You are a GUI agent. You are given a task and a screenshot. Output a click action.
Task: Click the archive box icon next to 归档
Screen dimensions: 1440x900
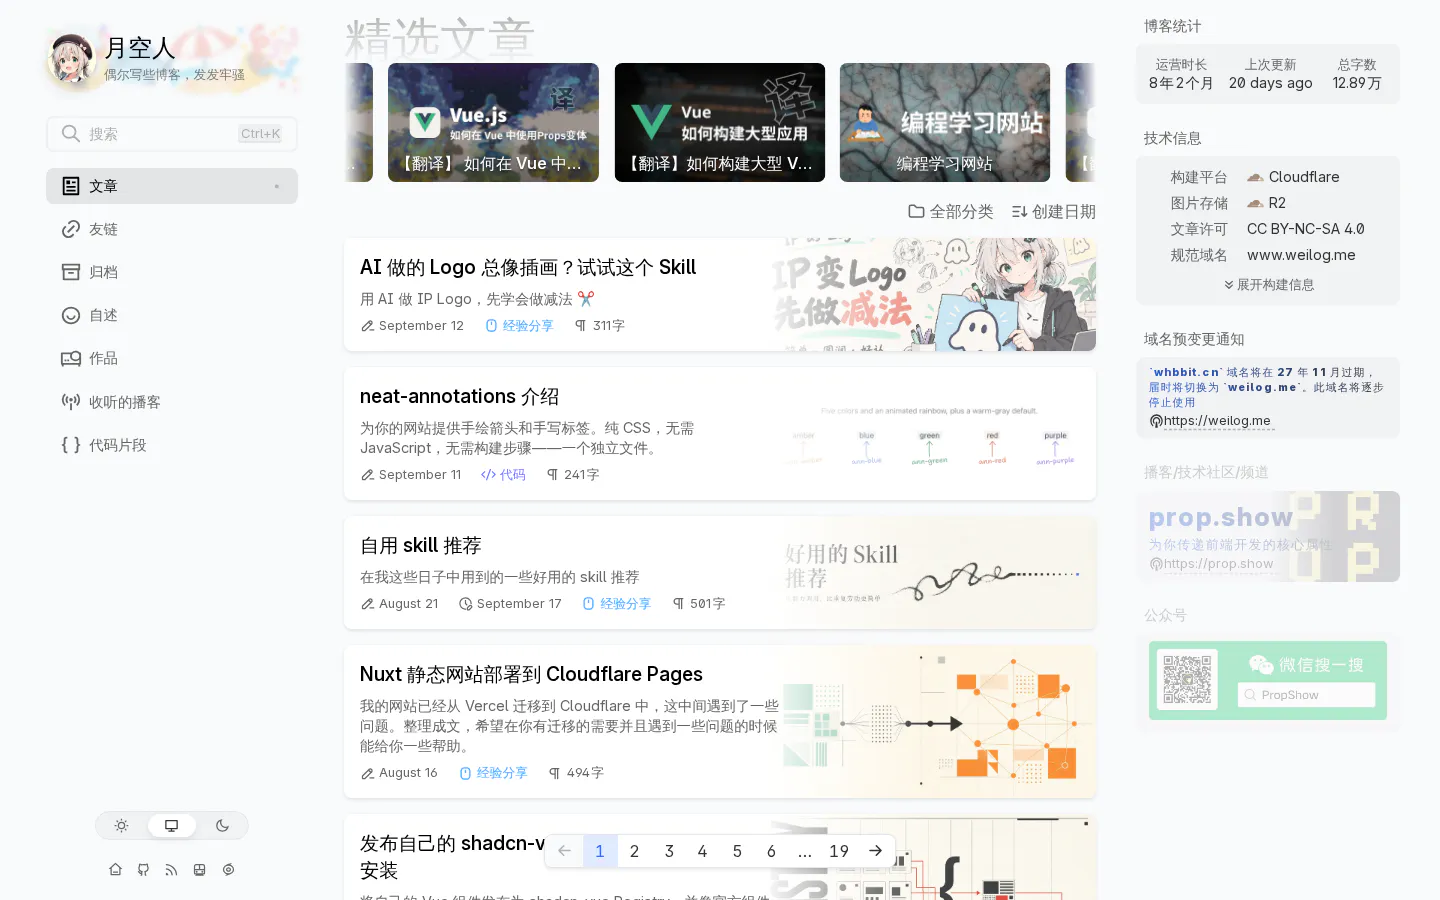pyautogui.click(x=71, y=272)
